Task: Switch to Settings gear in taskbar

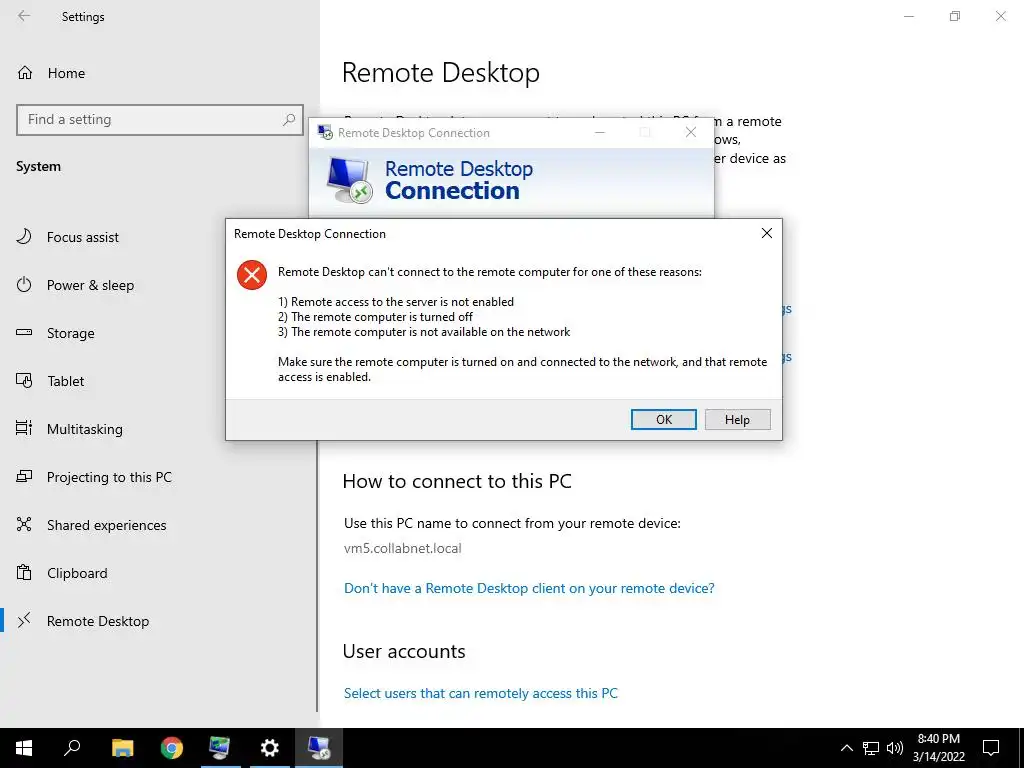Action: coord(269,748)
